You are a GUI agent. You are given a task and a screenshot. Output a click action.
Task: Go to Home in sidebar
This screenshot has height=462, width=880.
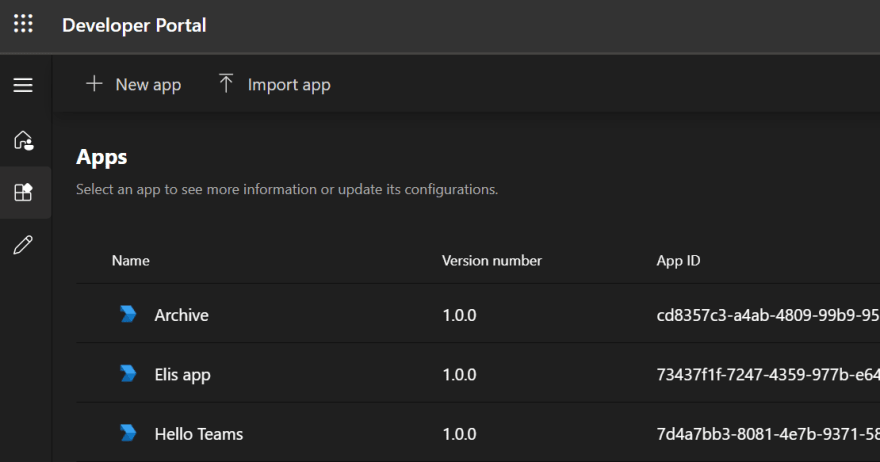[x=24, y=140]
